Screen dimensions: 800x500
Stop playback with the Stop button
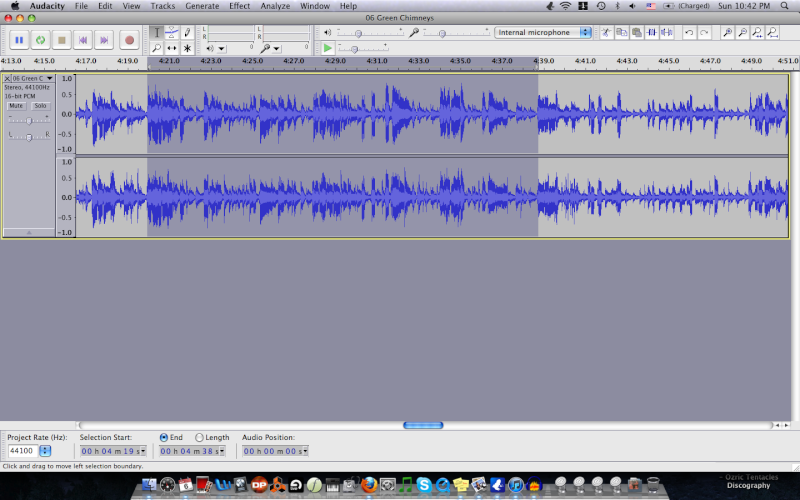62,40
